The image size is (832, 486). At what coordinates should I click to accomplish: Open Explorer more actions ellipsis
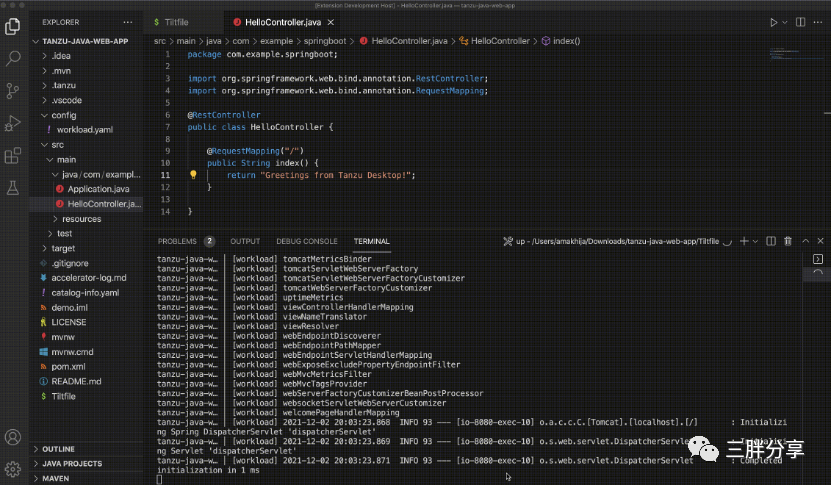coord(128,22)
